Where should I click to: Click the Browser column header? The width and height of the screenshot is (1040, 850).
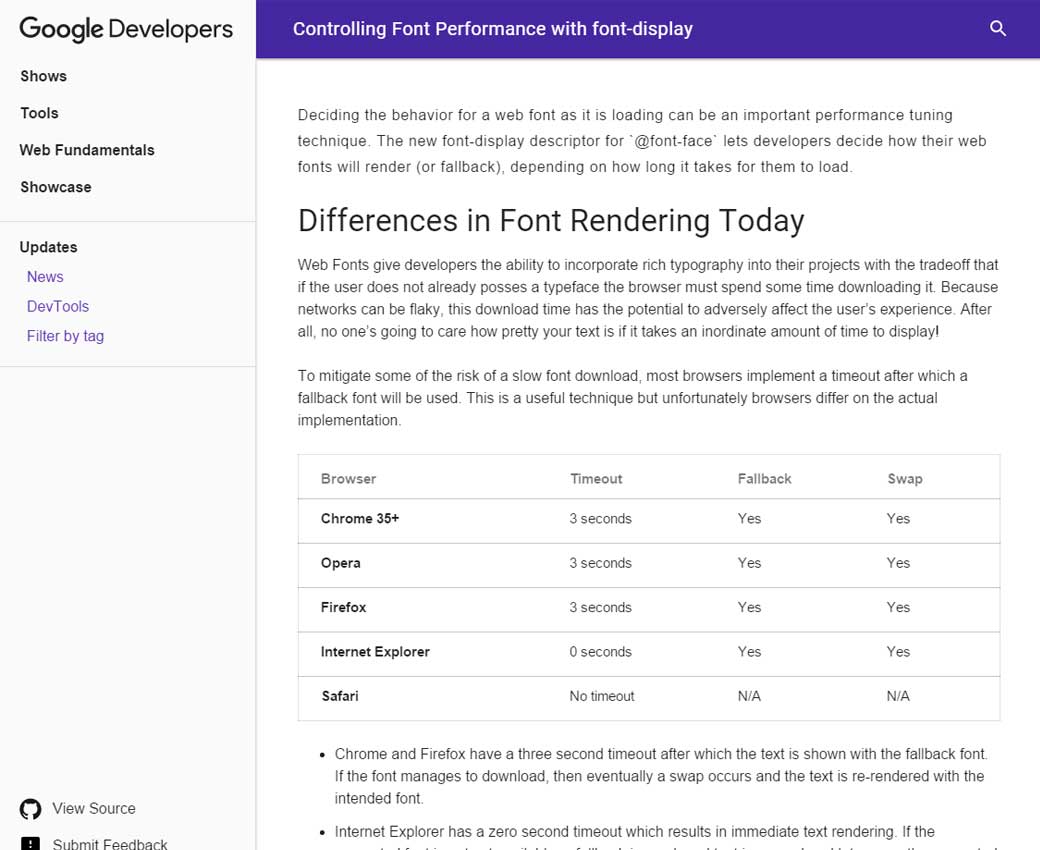point(348,479)
